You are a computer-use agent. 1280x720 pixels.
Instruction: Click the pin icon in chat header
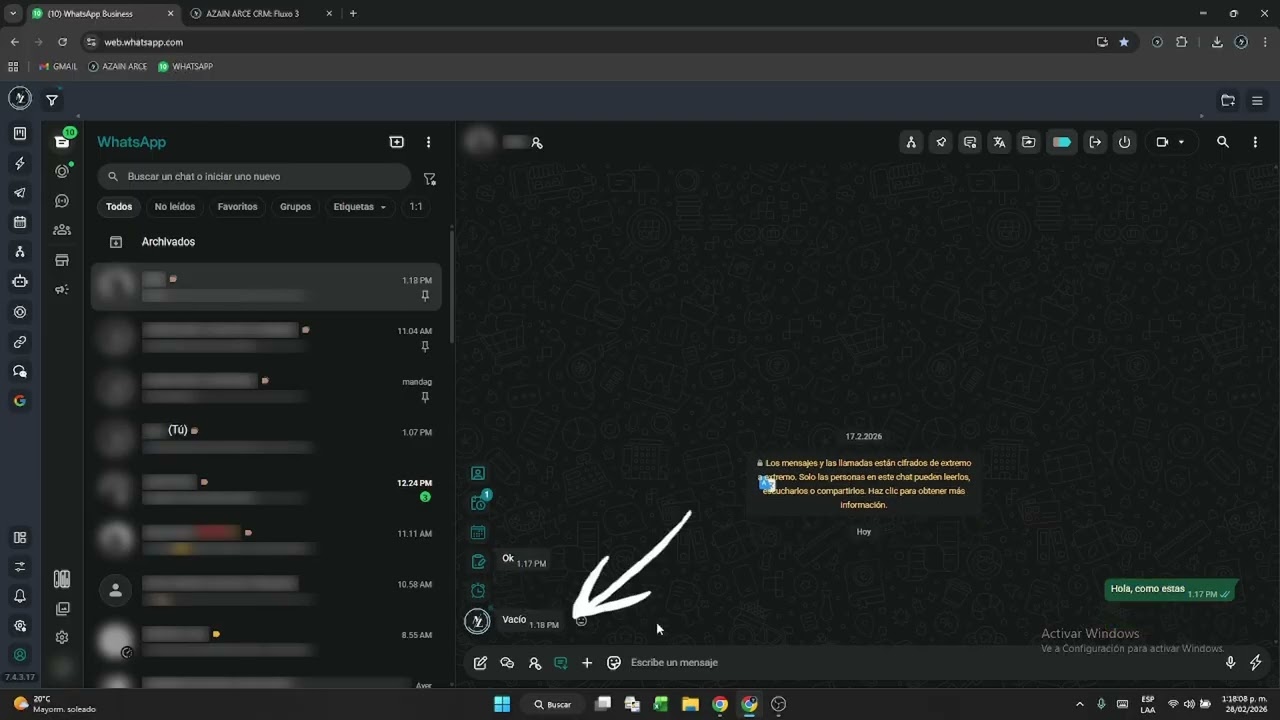coord(941,142)
